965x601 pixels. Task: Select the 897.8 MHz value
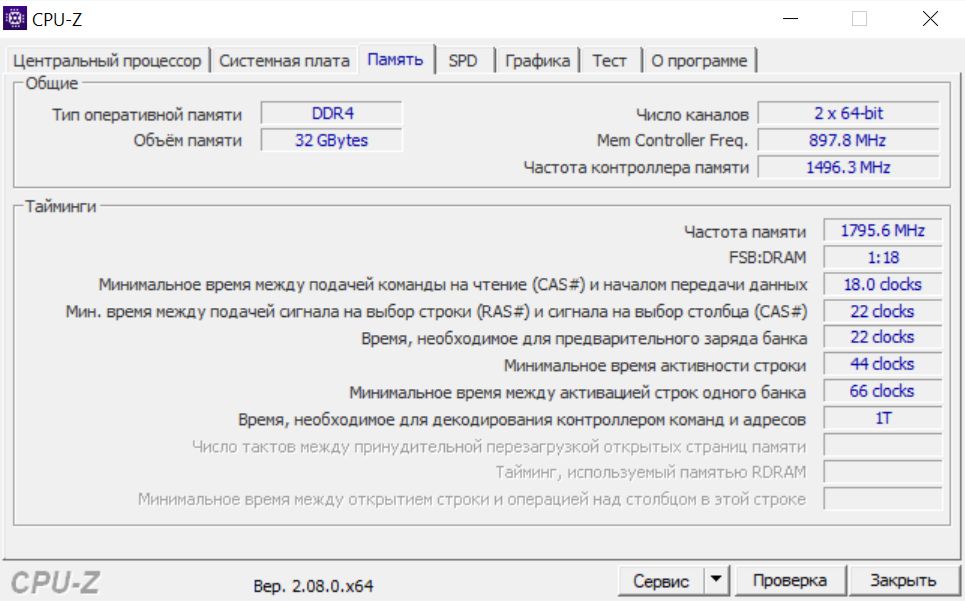849,140
